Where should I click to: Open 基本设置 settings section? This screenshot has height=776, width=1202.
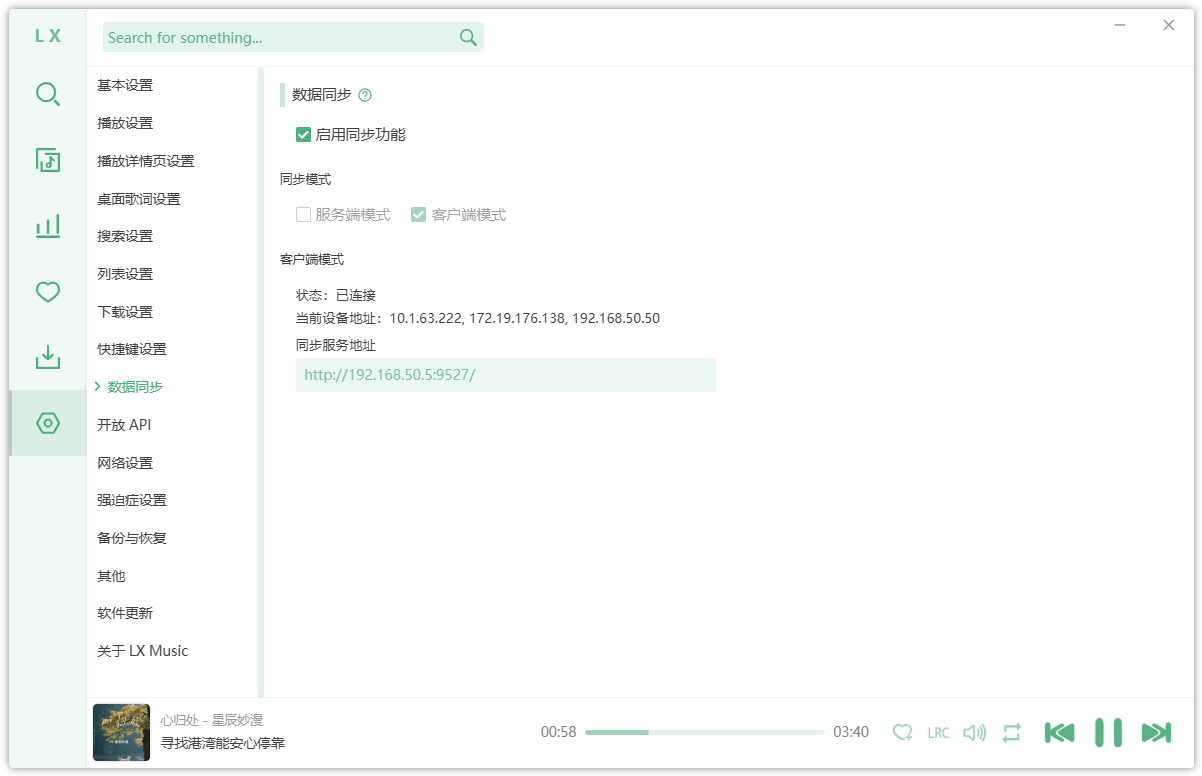coord(125,85)
